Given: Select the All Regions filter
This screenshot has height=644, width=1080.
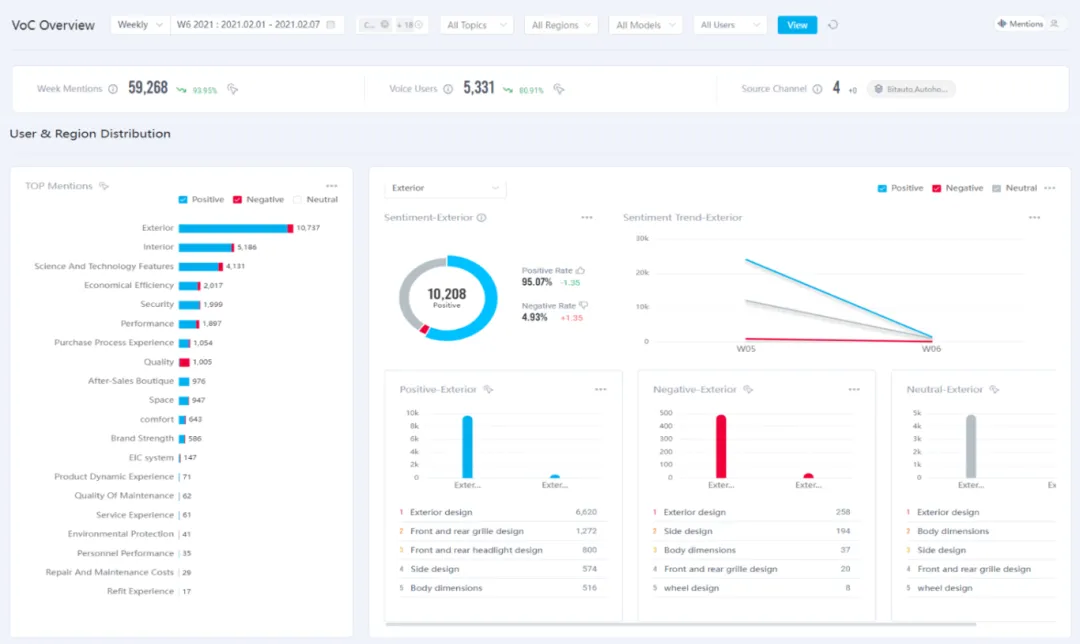Looking at the screenshot, I should click(x=560, y=25).
